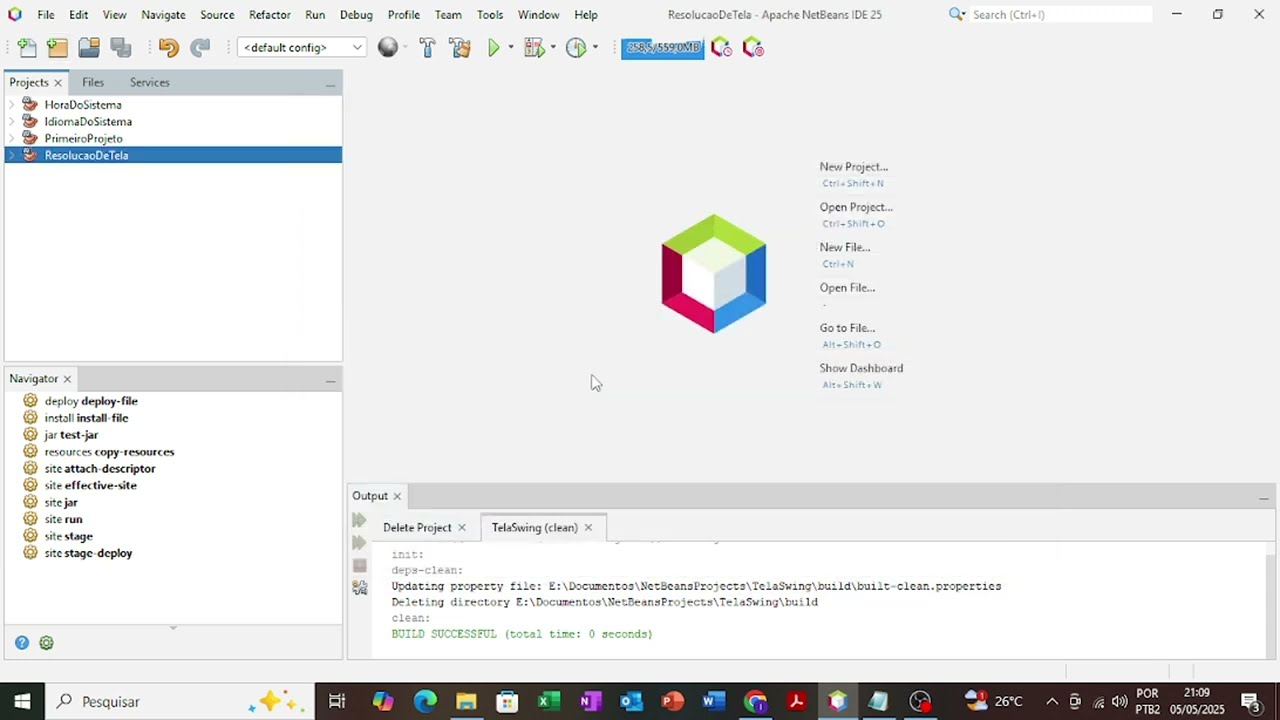Select the site stage-deploy goal in Navigator
The height and width of the screenshot is (720, 1280).
(x=88, y=553)
